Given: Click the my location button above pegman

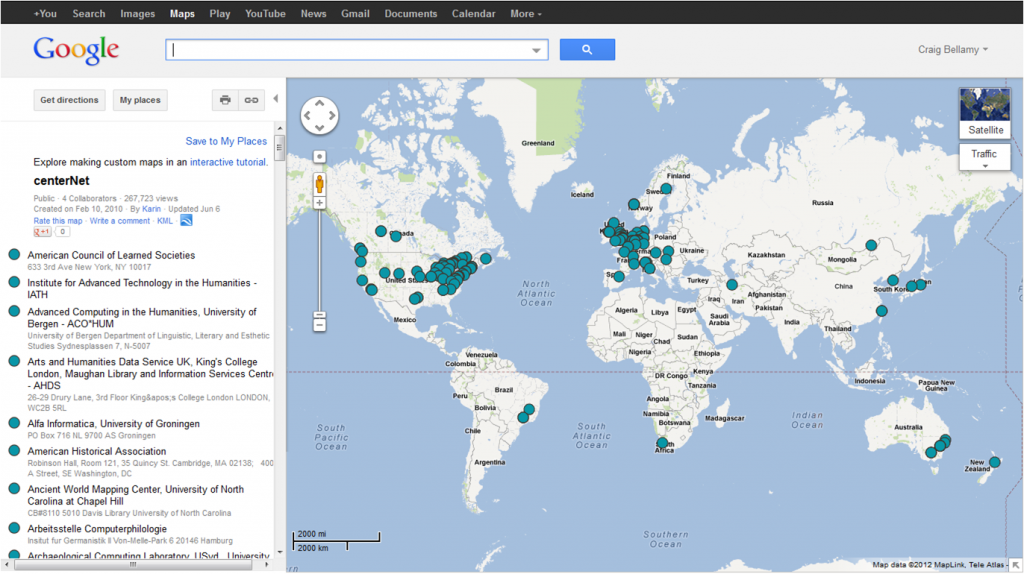Looking at the screenshot, I should point(319,157).
